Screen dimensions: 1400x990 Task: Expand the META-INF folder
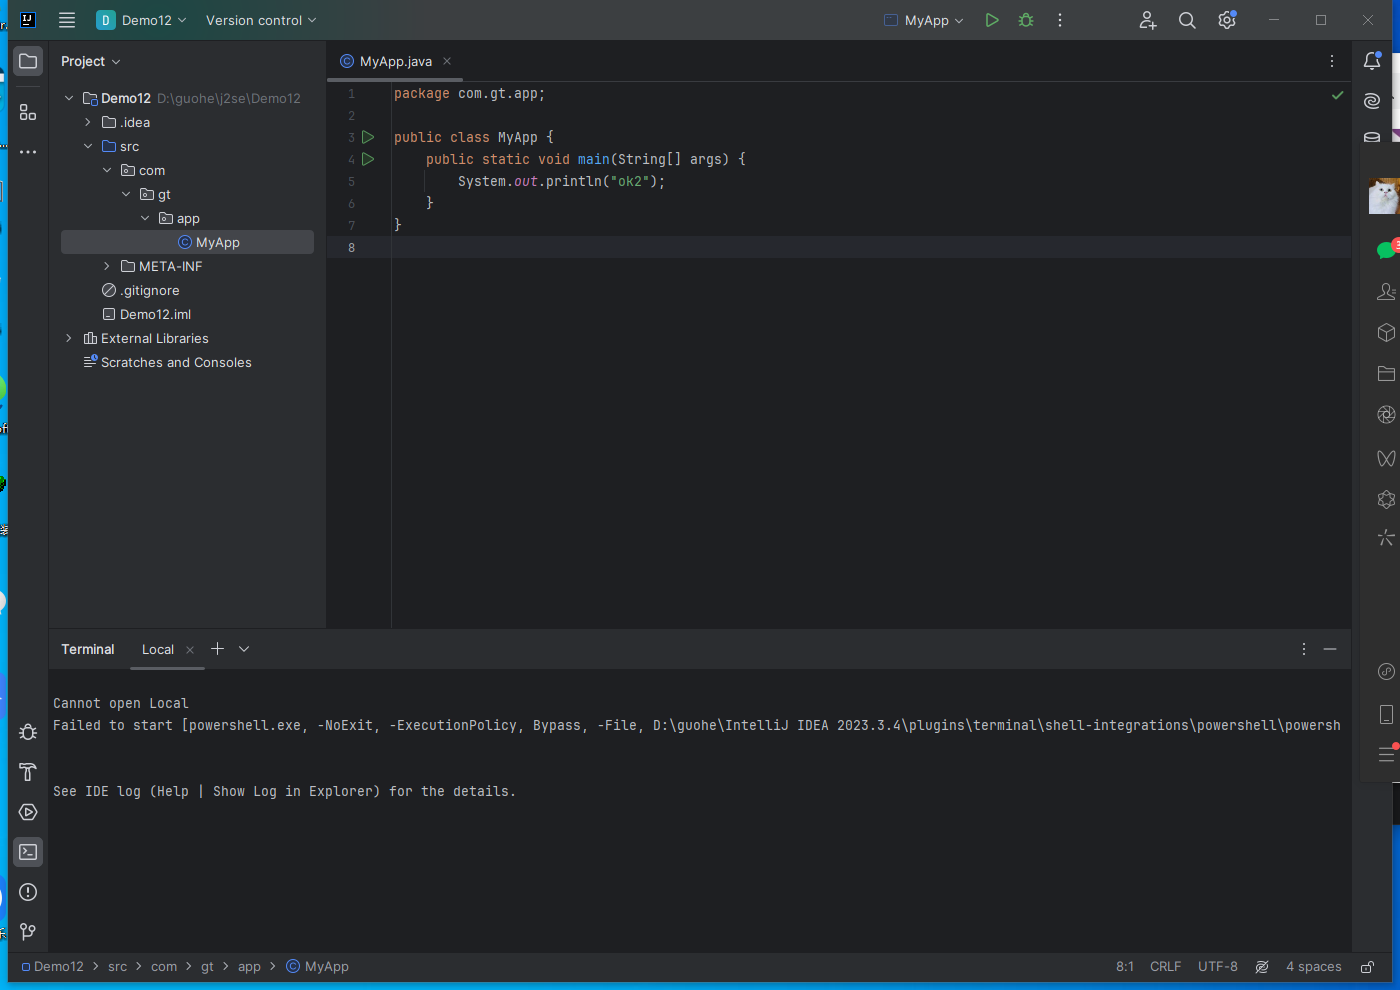[x=106, y=266]
